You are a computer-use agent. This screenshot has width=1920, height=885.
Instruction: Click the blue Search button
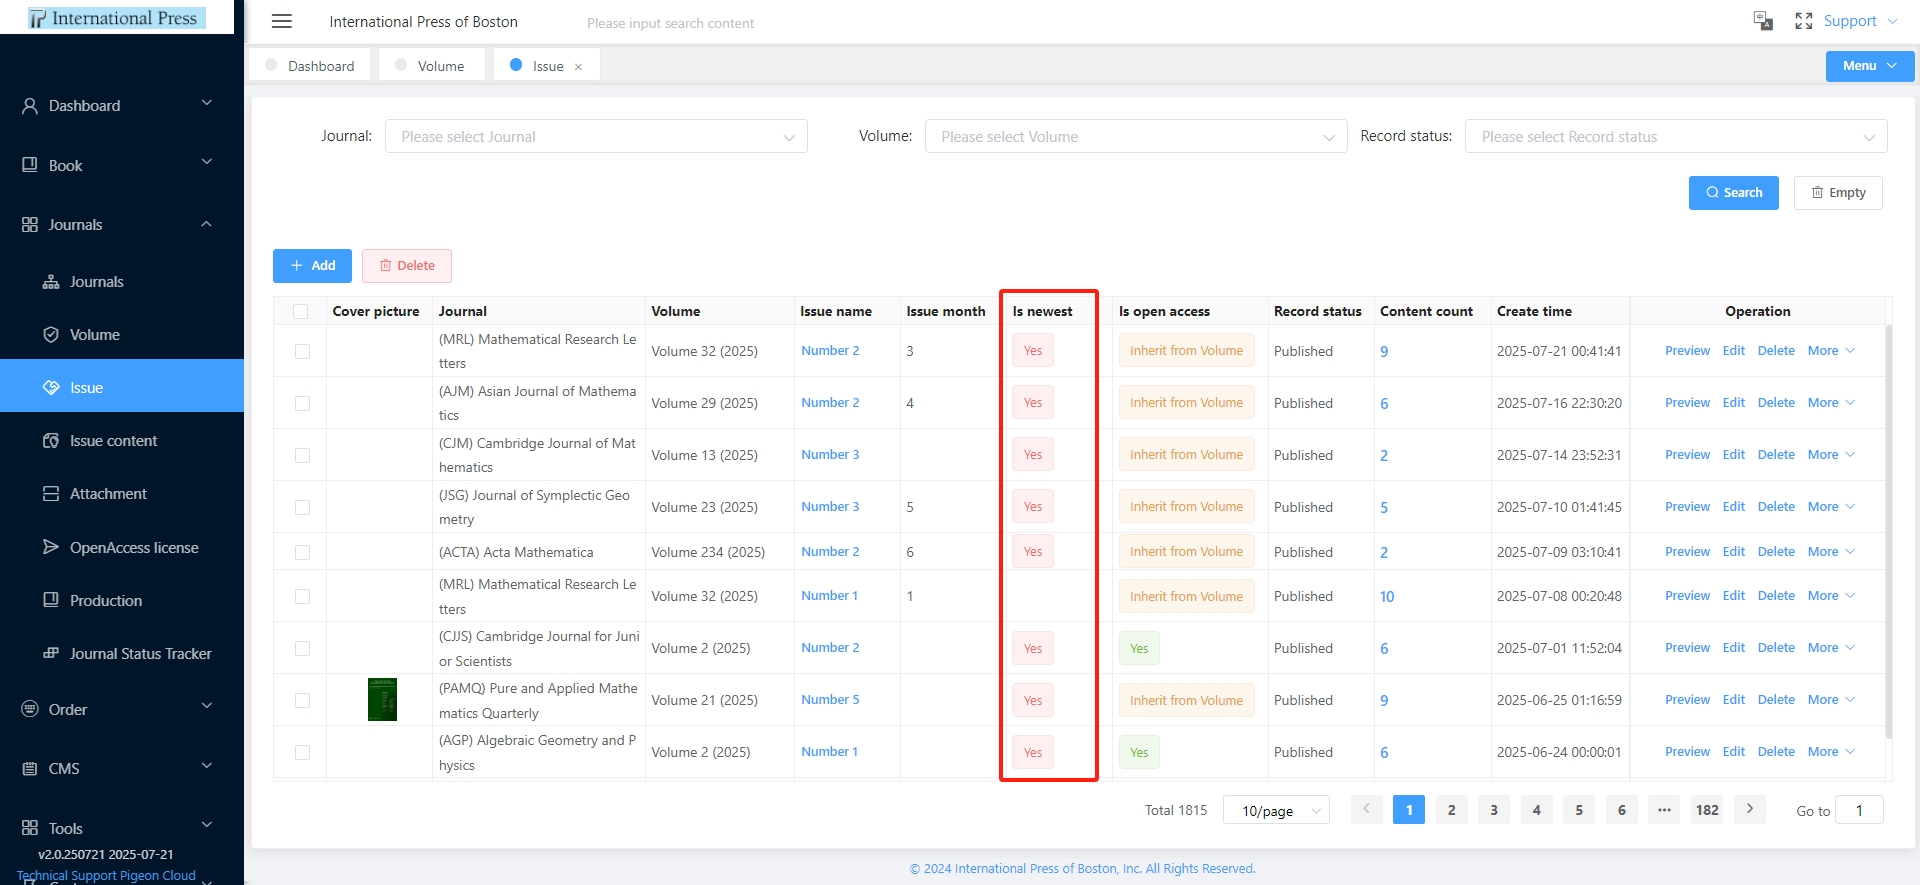pyautogui.click(x=1734, y=193)
